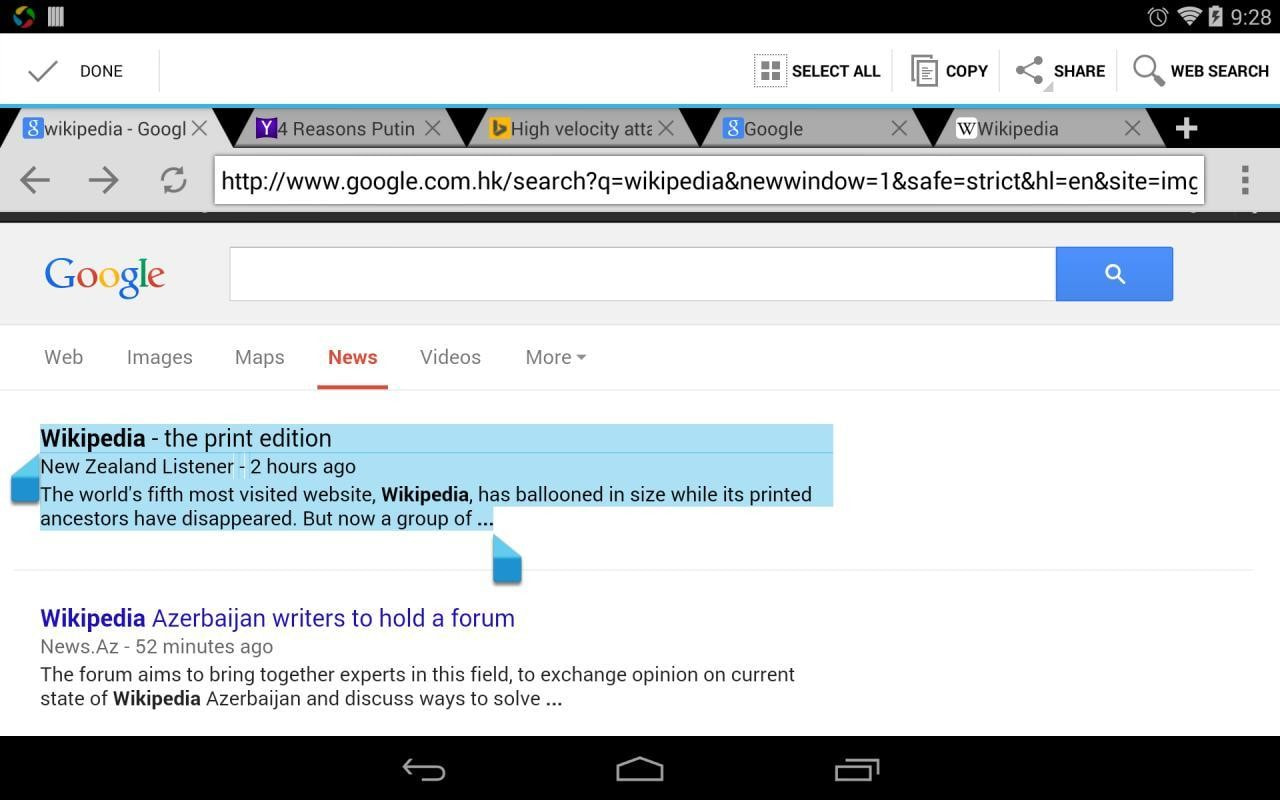Switch to Web search results
1280x800 pixels.
[63, 357]
